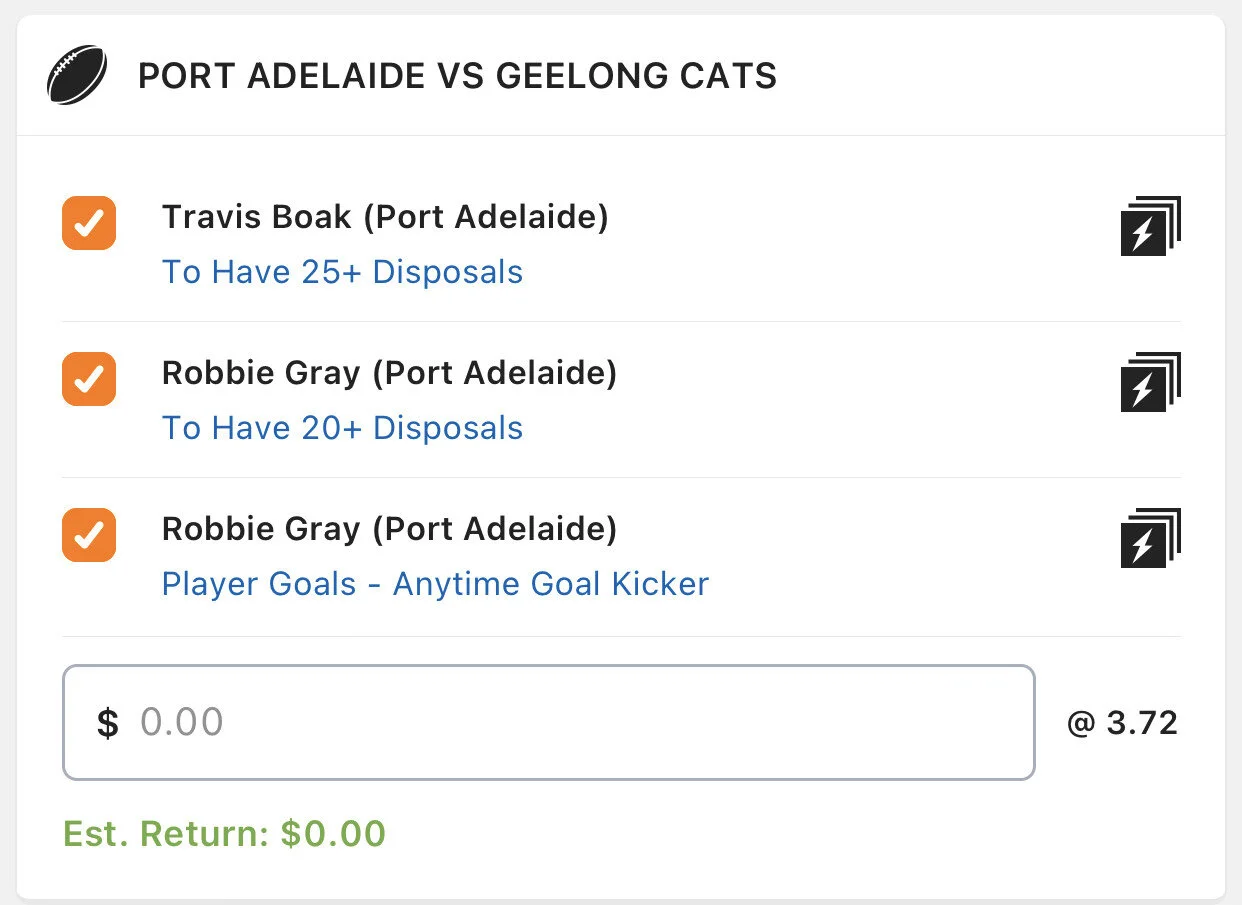Click the 0.00 placeholder in the stake box
Image resolution: width=1242 pixels, height=905 pixels.
[x=181, y=722]
